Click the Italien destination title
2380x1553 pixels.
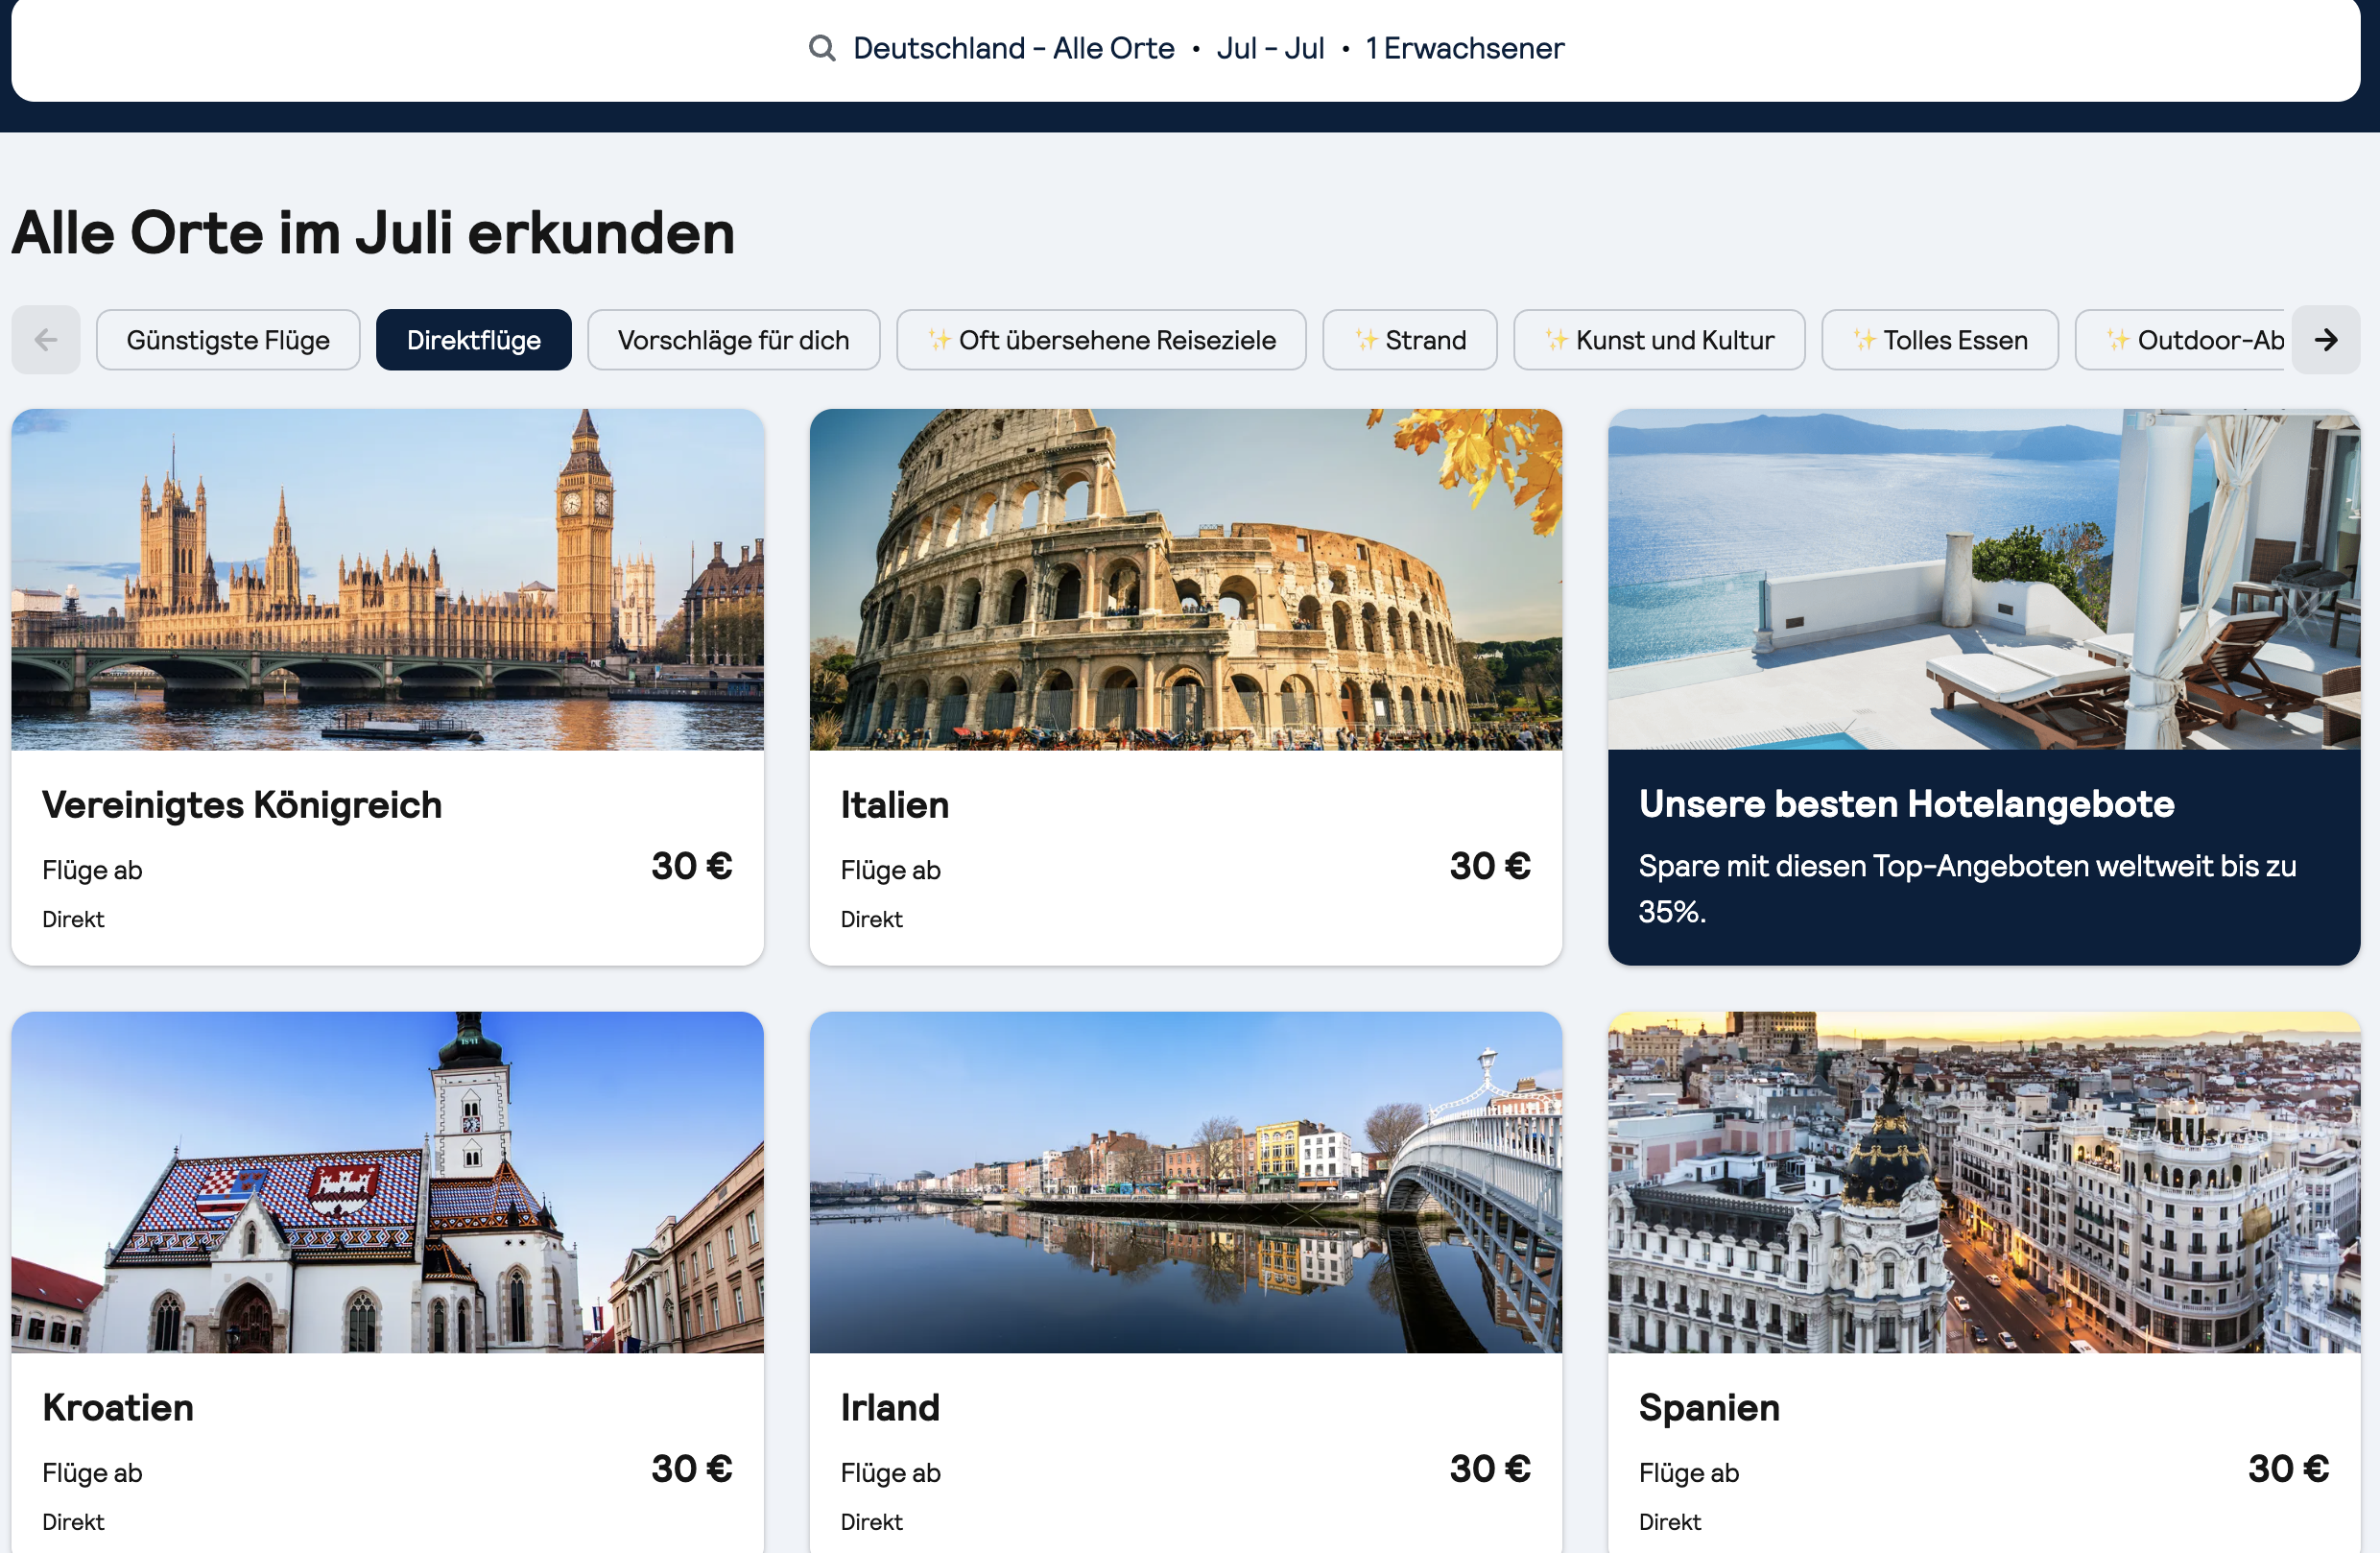click(x=895, y=805)
